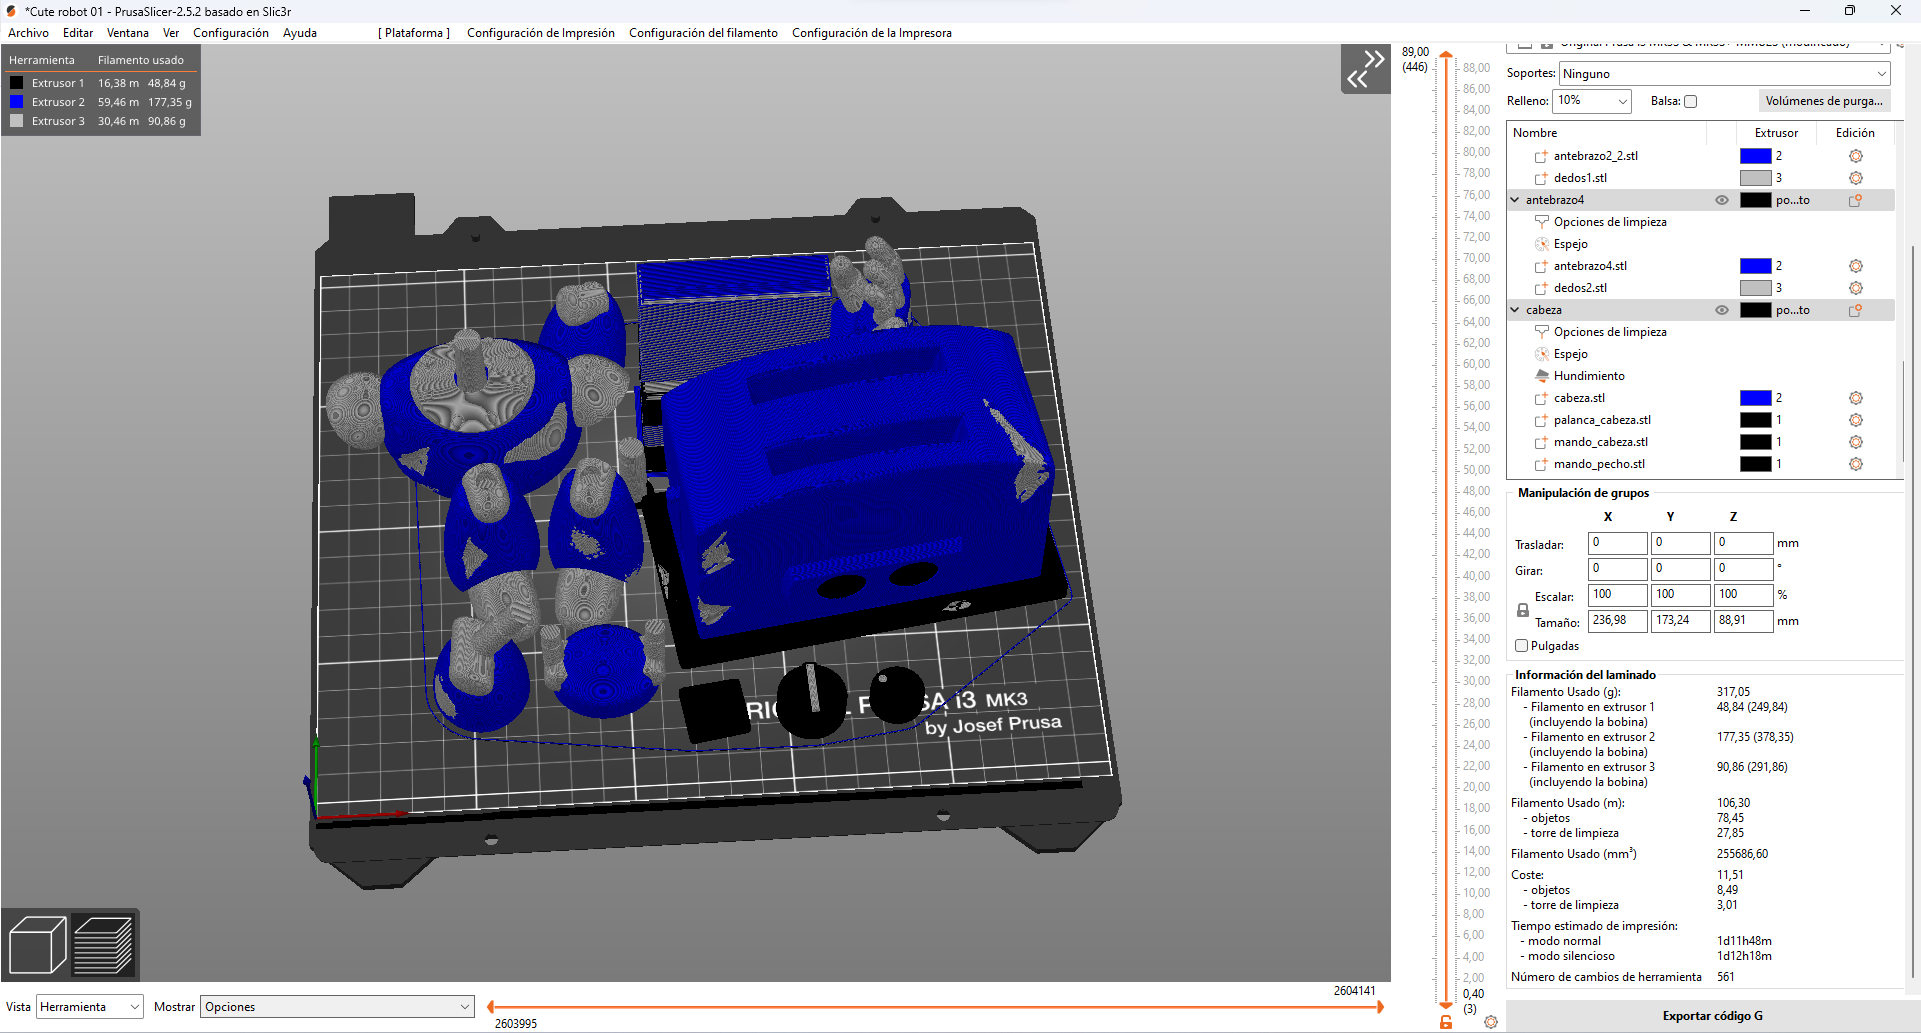
Task: Switch to 3D editor view cube icon
Action: coord(37,943)
